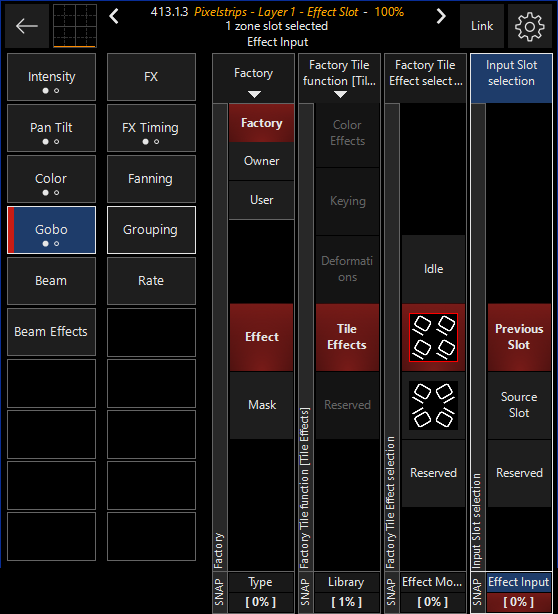Expand the Factory column dropdown arrow

point(254,94)
